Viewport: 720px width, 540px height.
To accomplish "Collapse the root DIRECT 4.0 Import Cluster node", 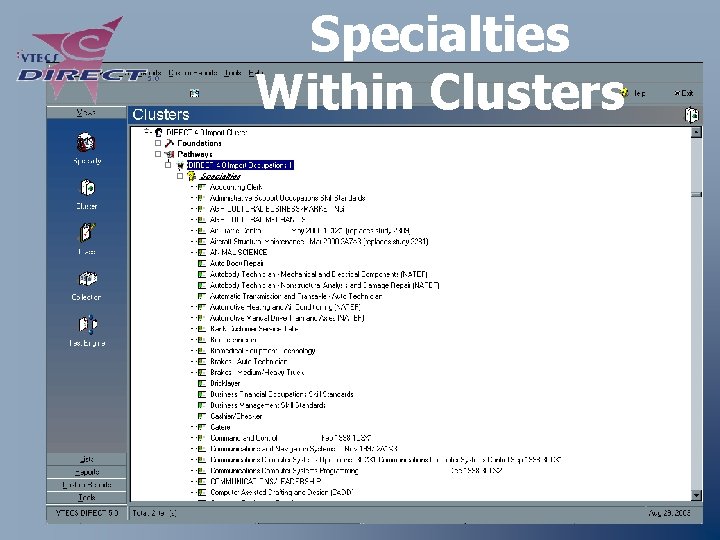I will (147, 132).
